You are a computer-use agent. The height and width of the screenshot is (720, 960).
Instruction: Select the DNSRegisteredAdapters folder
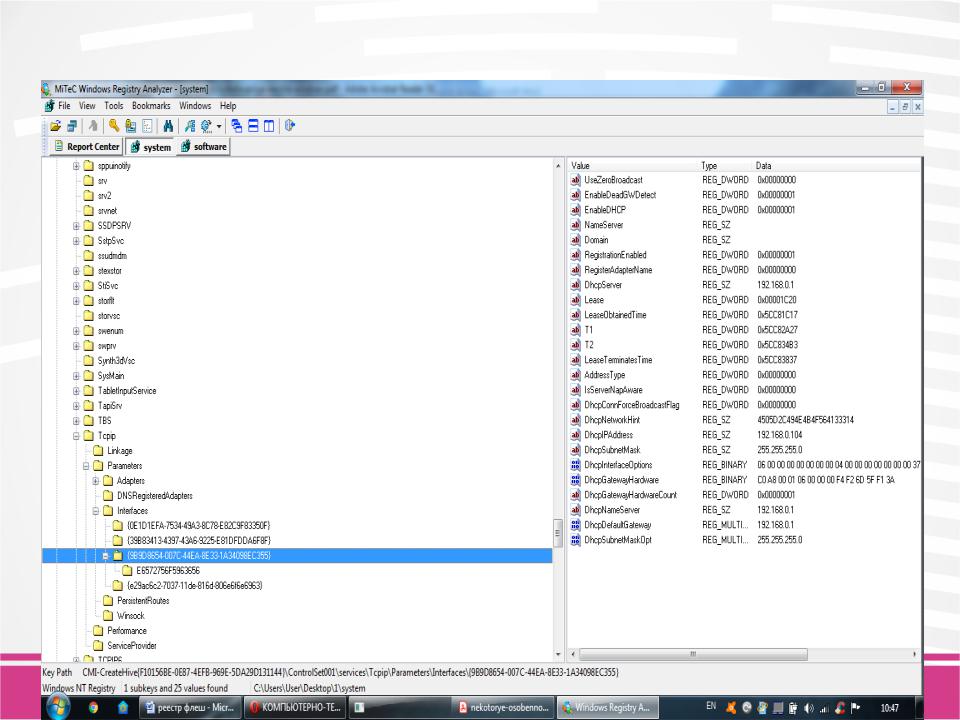[155, 496]
